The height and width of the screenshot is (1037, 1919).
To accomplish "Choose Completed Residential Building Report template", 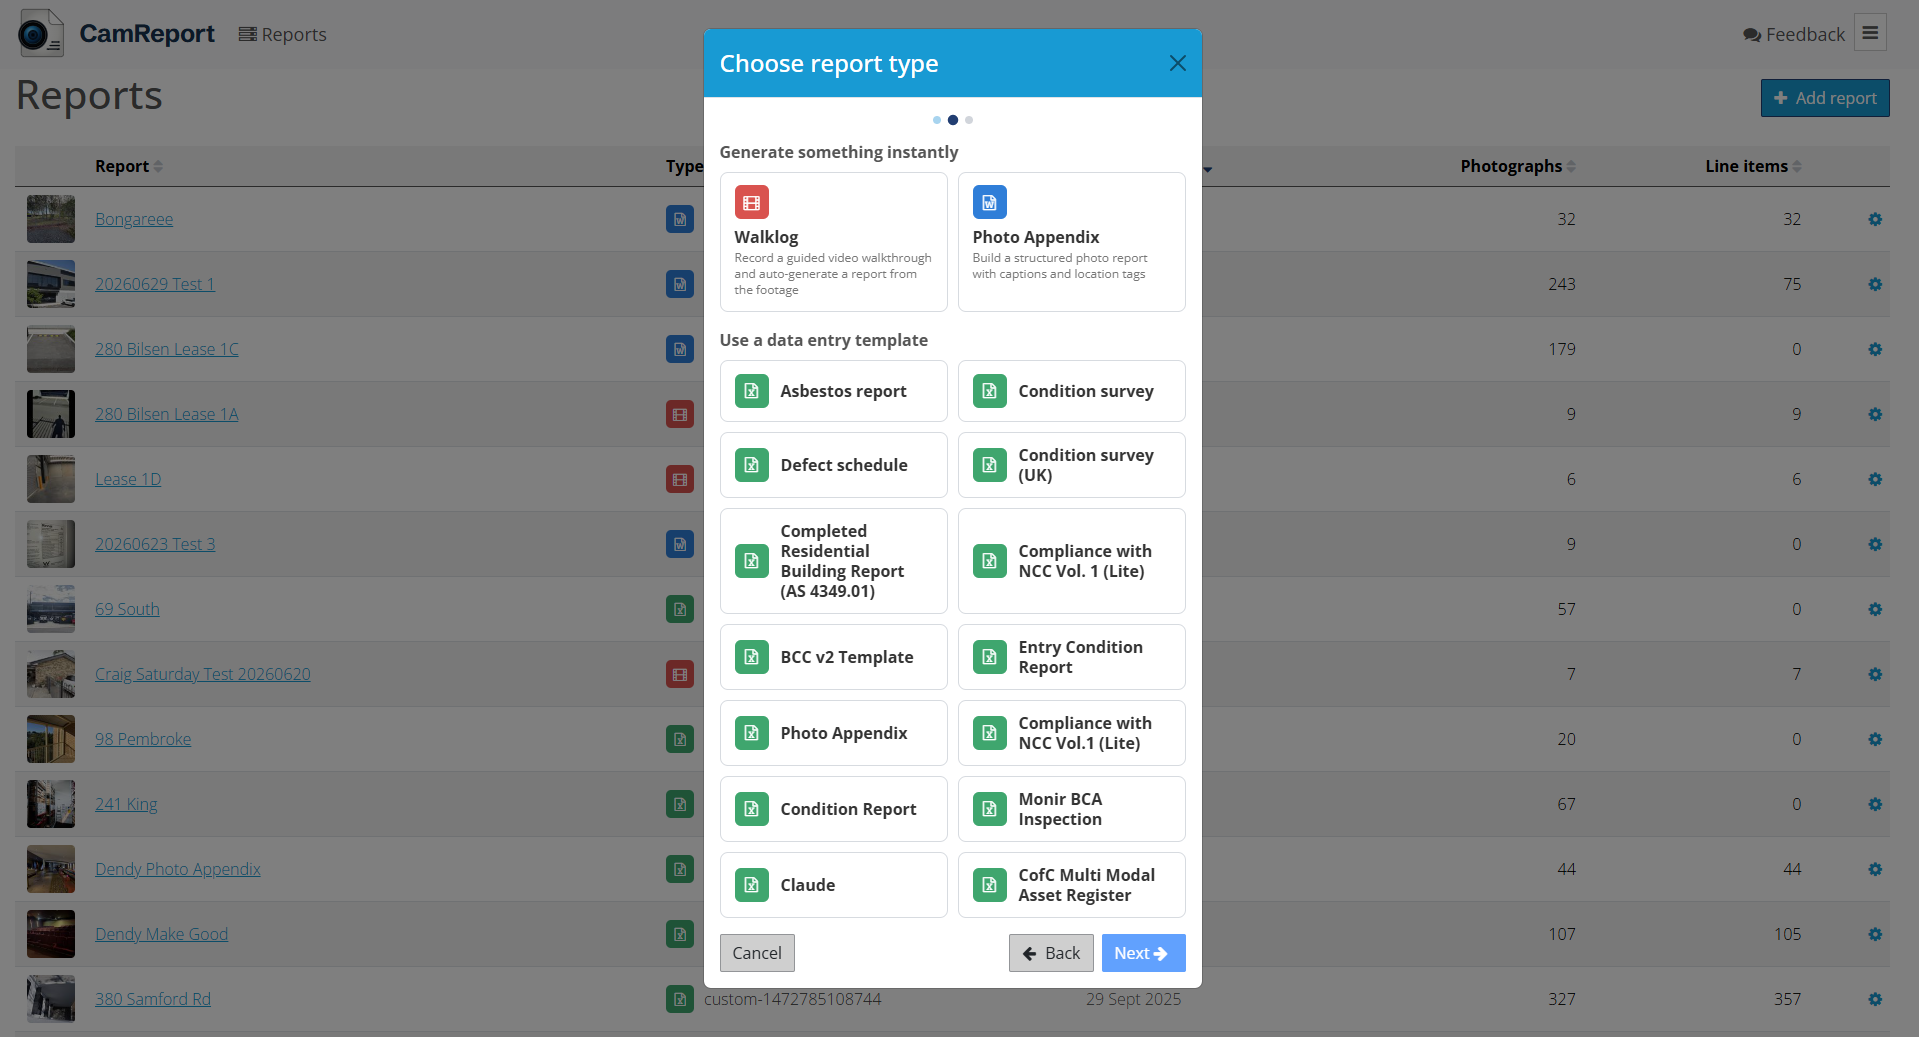I will point(833,561).
